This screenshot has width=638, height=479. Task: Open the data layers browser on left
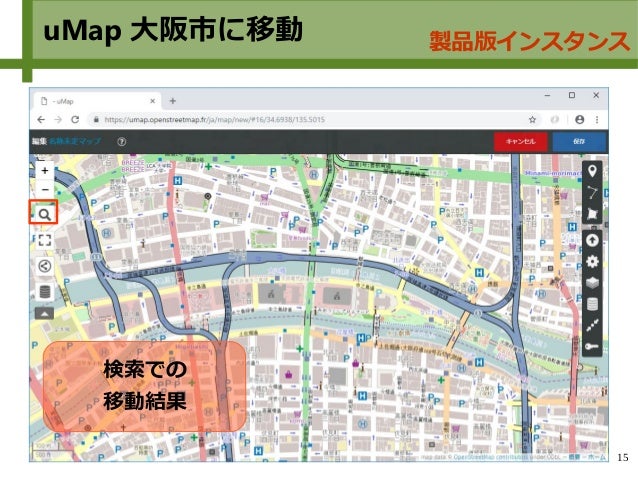[45, 292]
